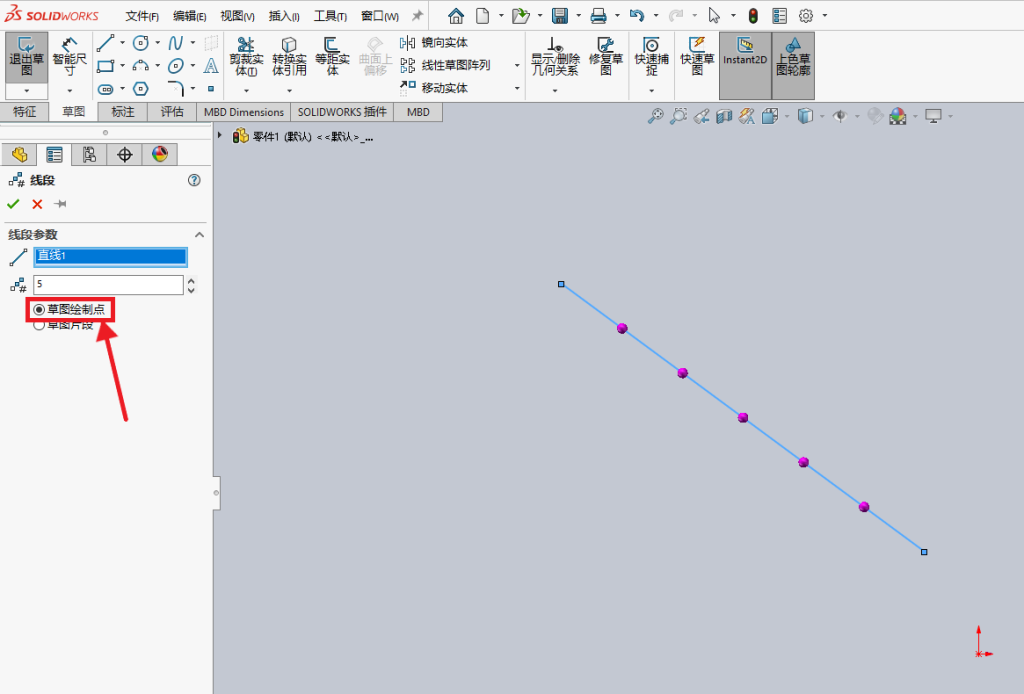Open the 插入 menu

coord(284,16)
